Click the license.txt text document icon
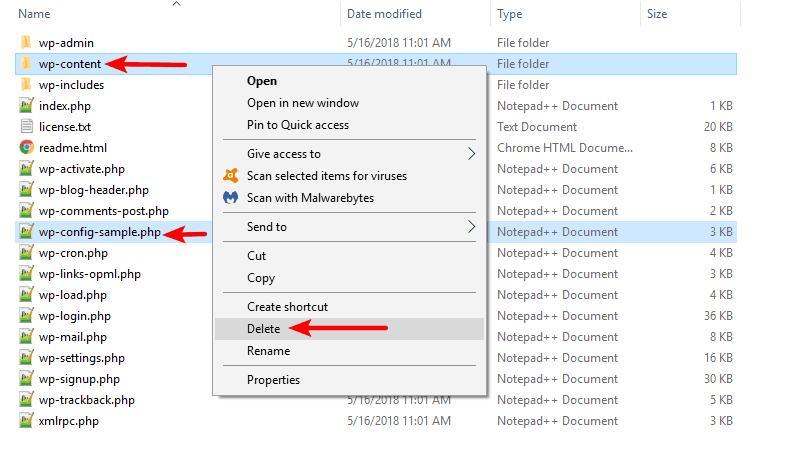Image resolution: width=809 pixels, height=462 pixels. point(26,126)
